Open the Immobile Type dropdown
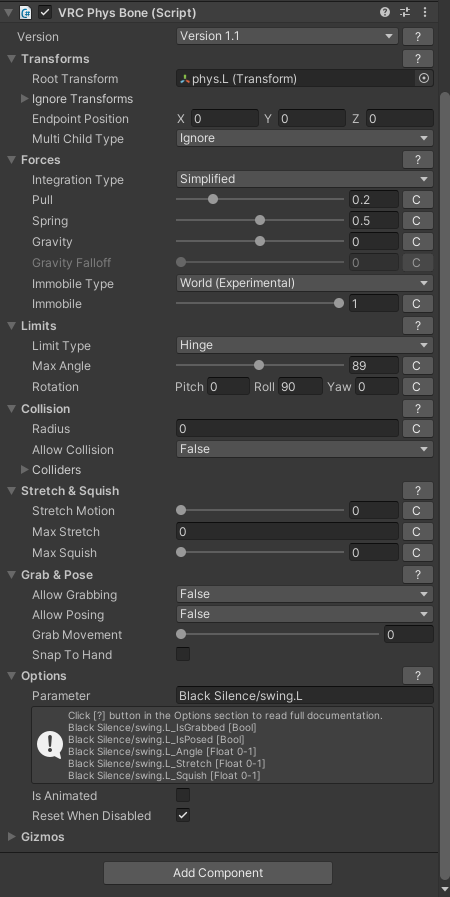 click(x=304, y=283)
